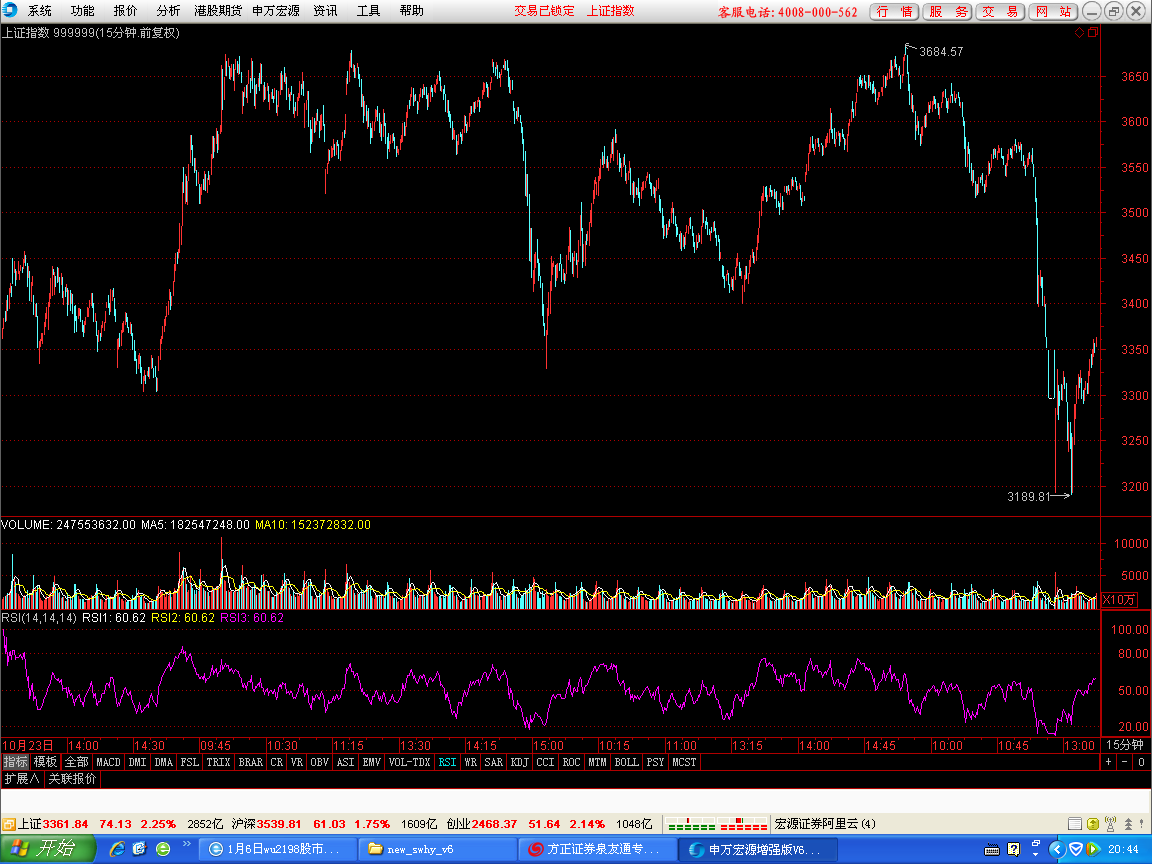Open the 报价 menu

click(x=125, y=11)
